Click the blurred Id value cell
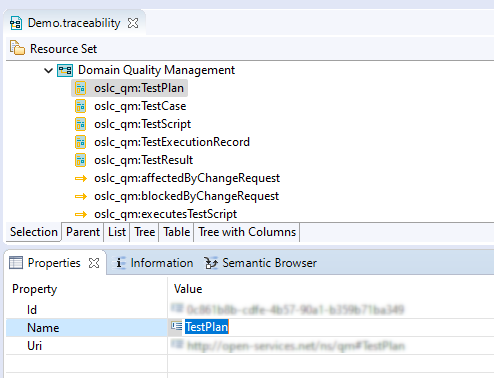Image resolution: width=494 pixels, height=378 pixels. coord(331,309)
